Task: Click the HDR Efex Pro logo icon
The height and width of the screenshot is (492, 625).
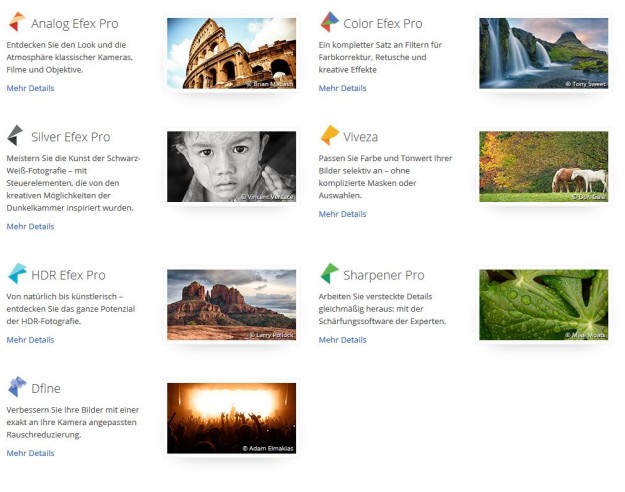Action: [x=16, y=274]
